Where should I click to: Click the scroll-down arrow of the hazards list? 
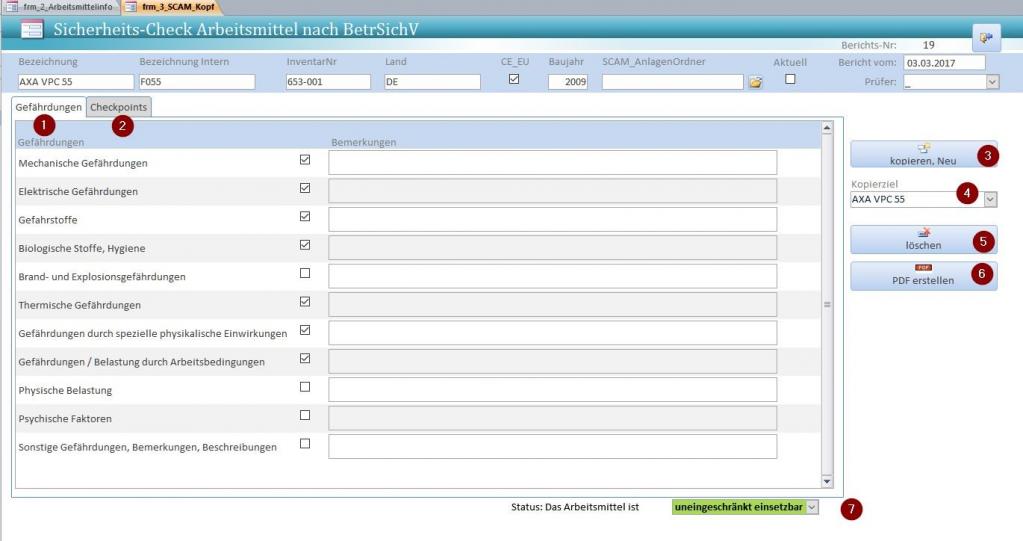coord(827,482)
